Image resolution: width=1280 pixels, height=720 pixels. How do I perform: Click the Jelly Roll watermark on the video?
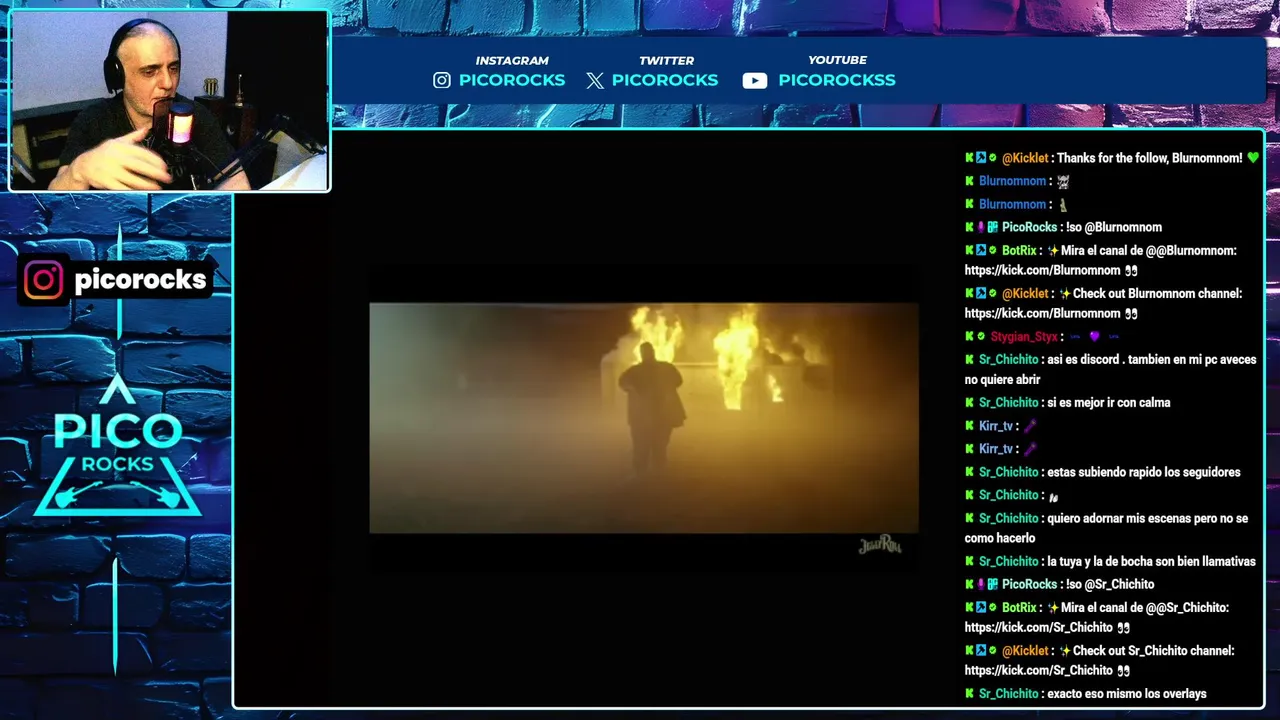pyautogui.click(x=880, y=545)
